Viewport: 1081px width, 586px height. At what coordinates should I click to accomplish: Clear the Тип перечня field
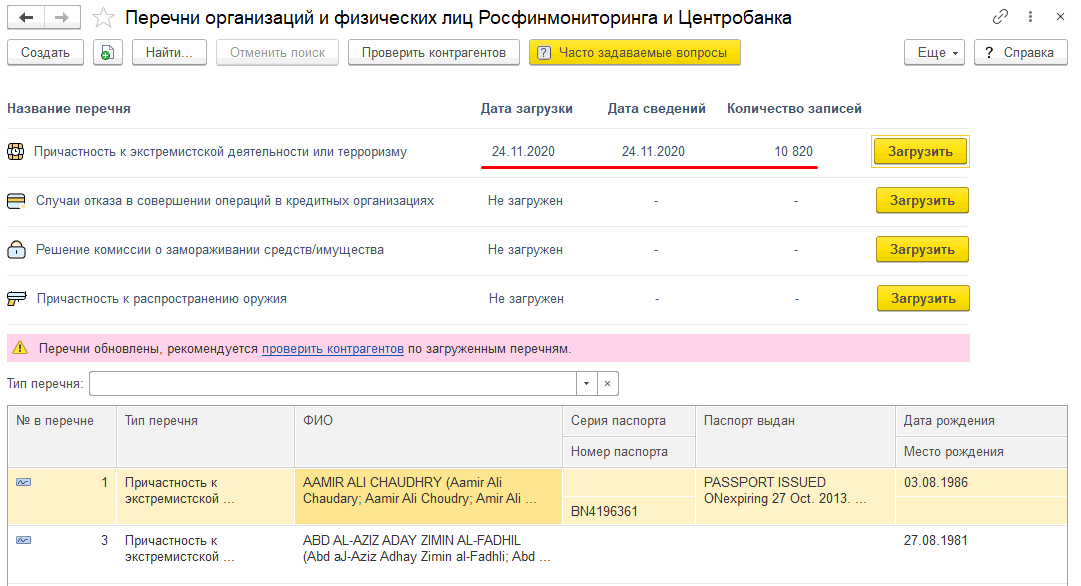click(607, 383)
